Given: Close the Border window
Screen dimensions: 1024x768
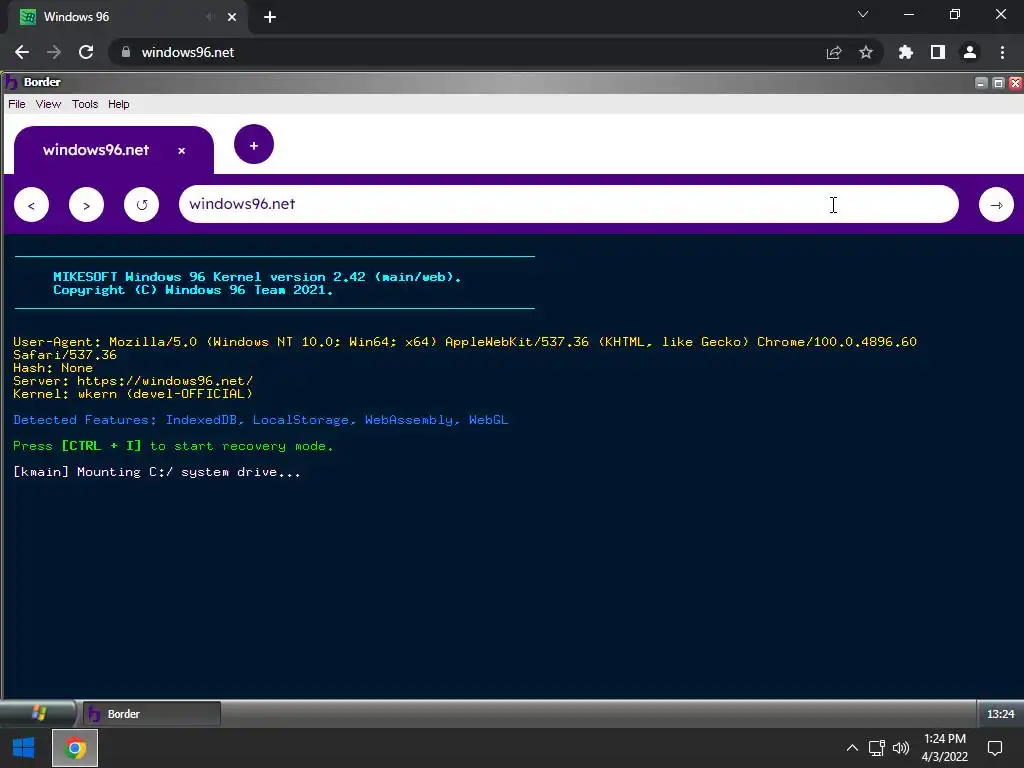Looking at the screenshot, I should (1015, 83).
